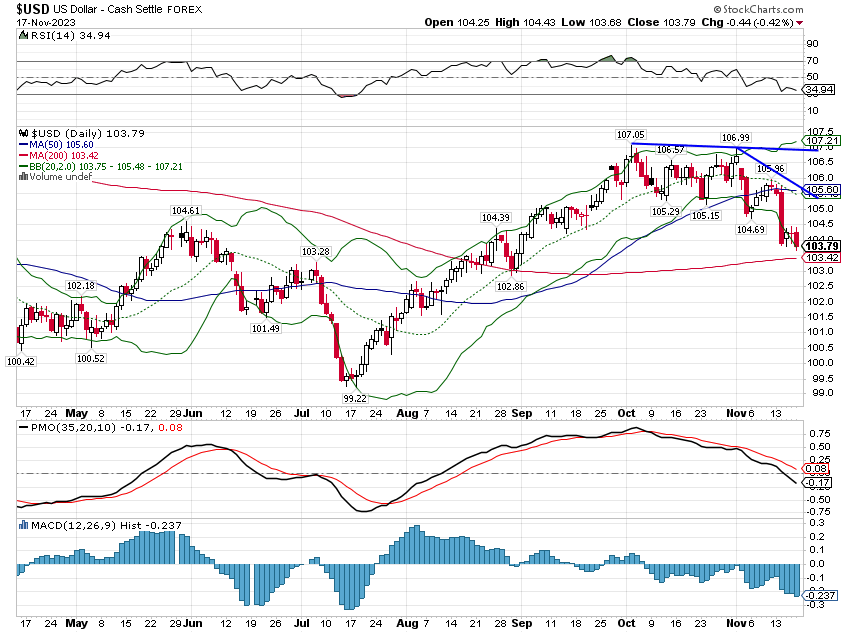Select the red MA(200) legend line swatch
Screen dimensions: 850x633
24,155
